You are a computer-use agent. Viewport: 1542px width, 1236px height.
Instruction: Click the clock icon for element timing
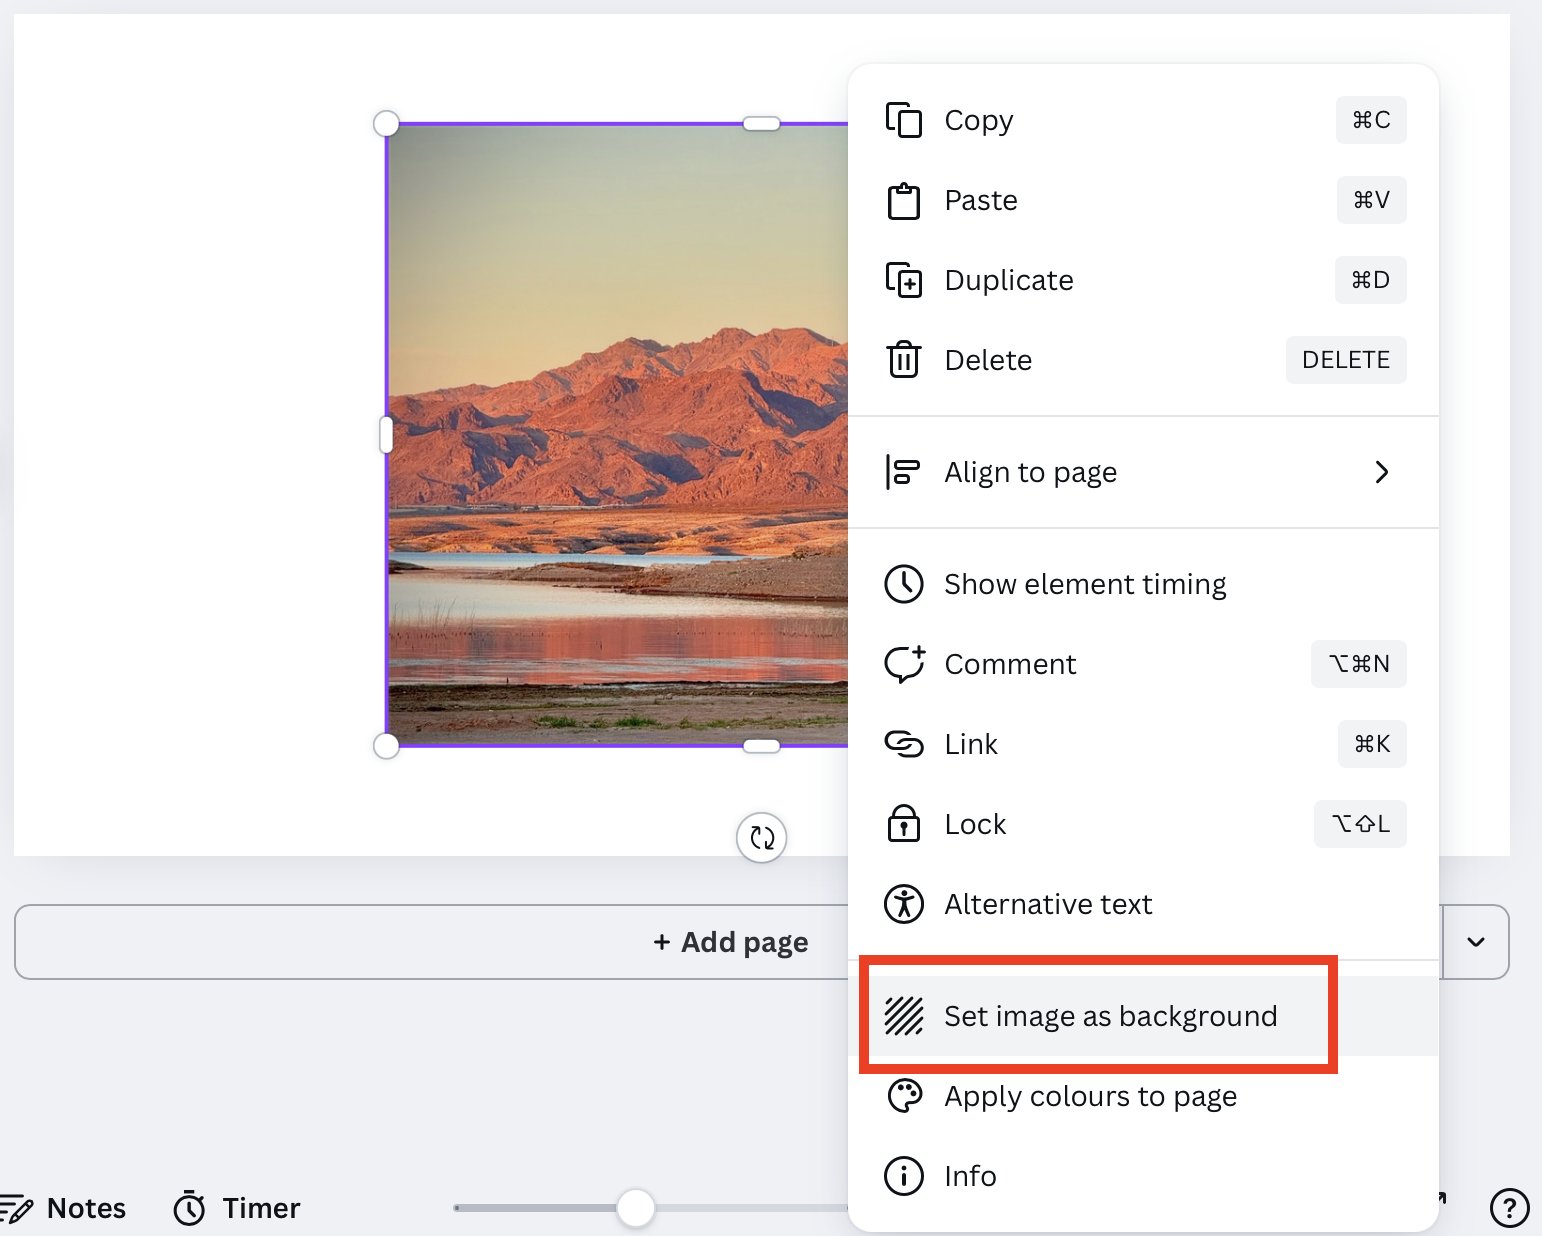click(904, 584)
